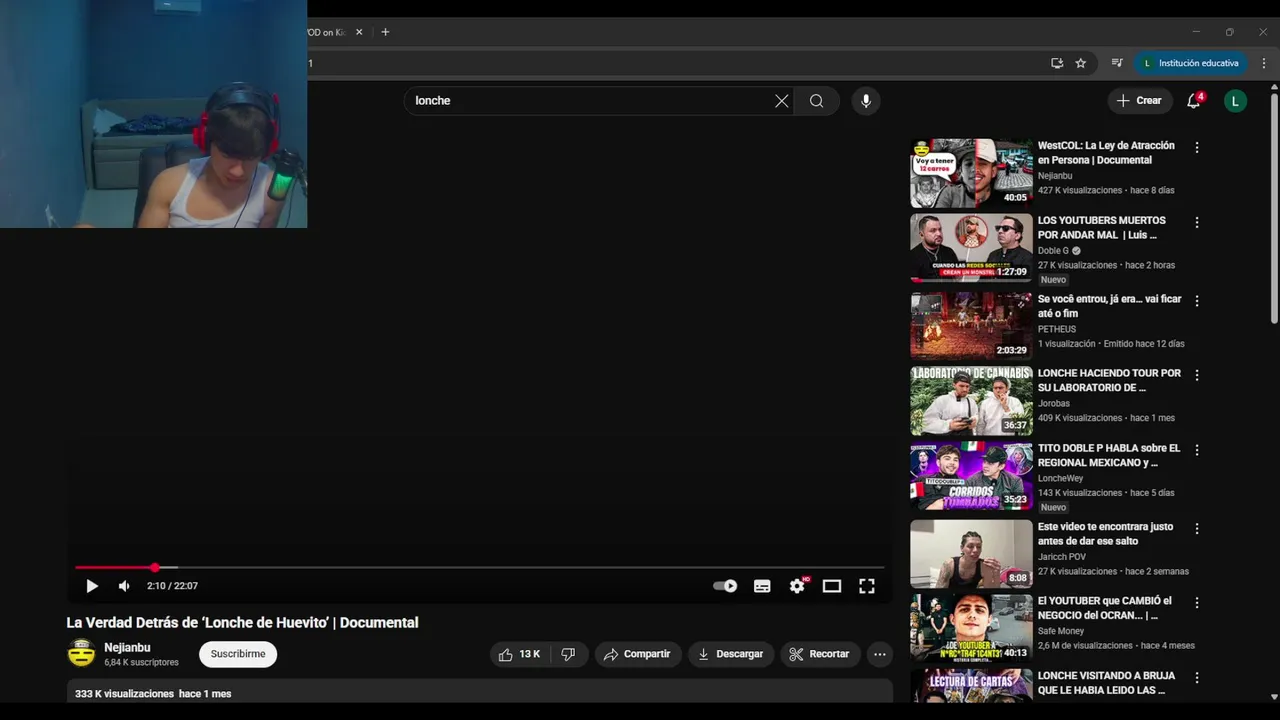Viewport: 1280px width, 720px height.
Task: Open a new browser tab
Action: (385, 32)
